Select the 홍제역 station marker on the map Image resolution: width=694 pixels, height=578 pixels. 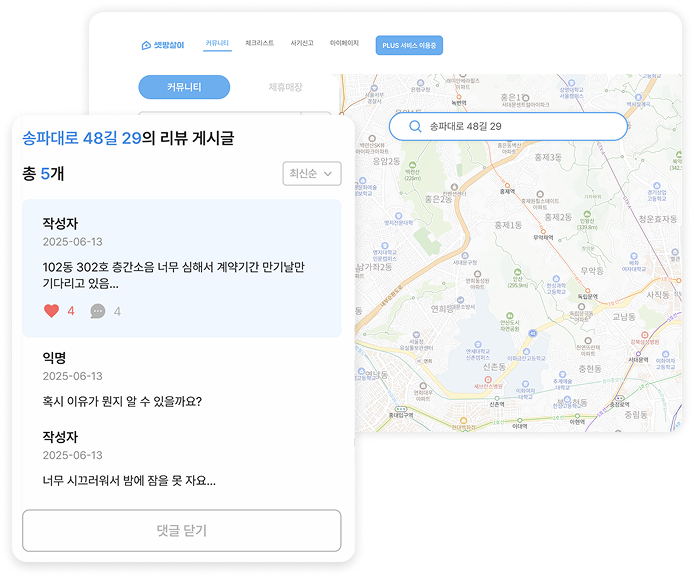[507, 186]
